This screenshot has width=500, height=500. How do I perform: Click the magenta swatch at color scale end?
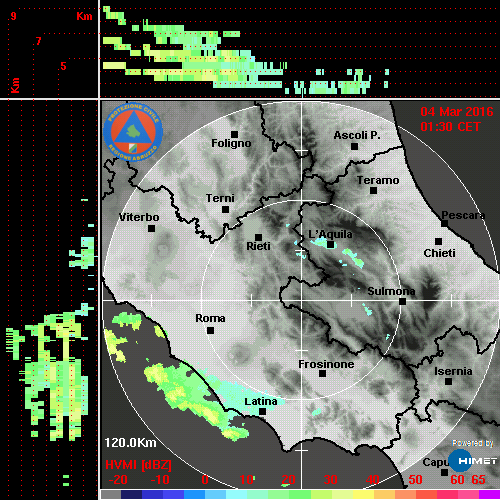click(489, 495)
